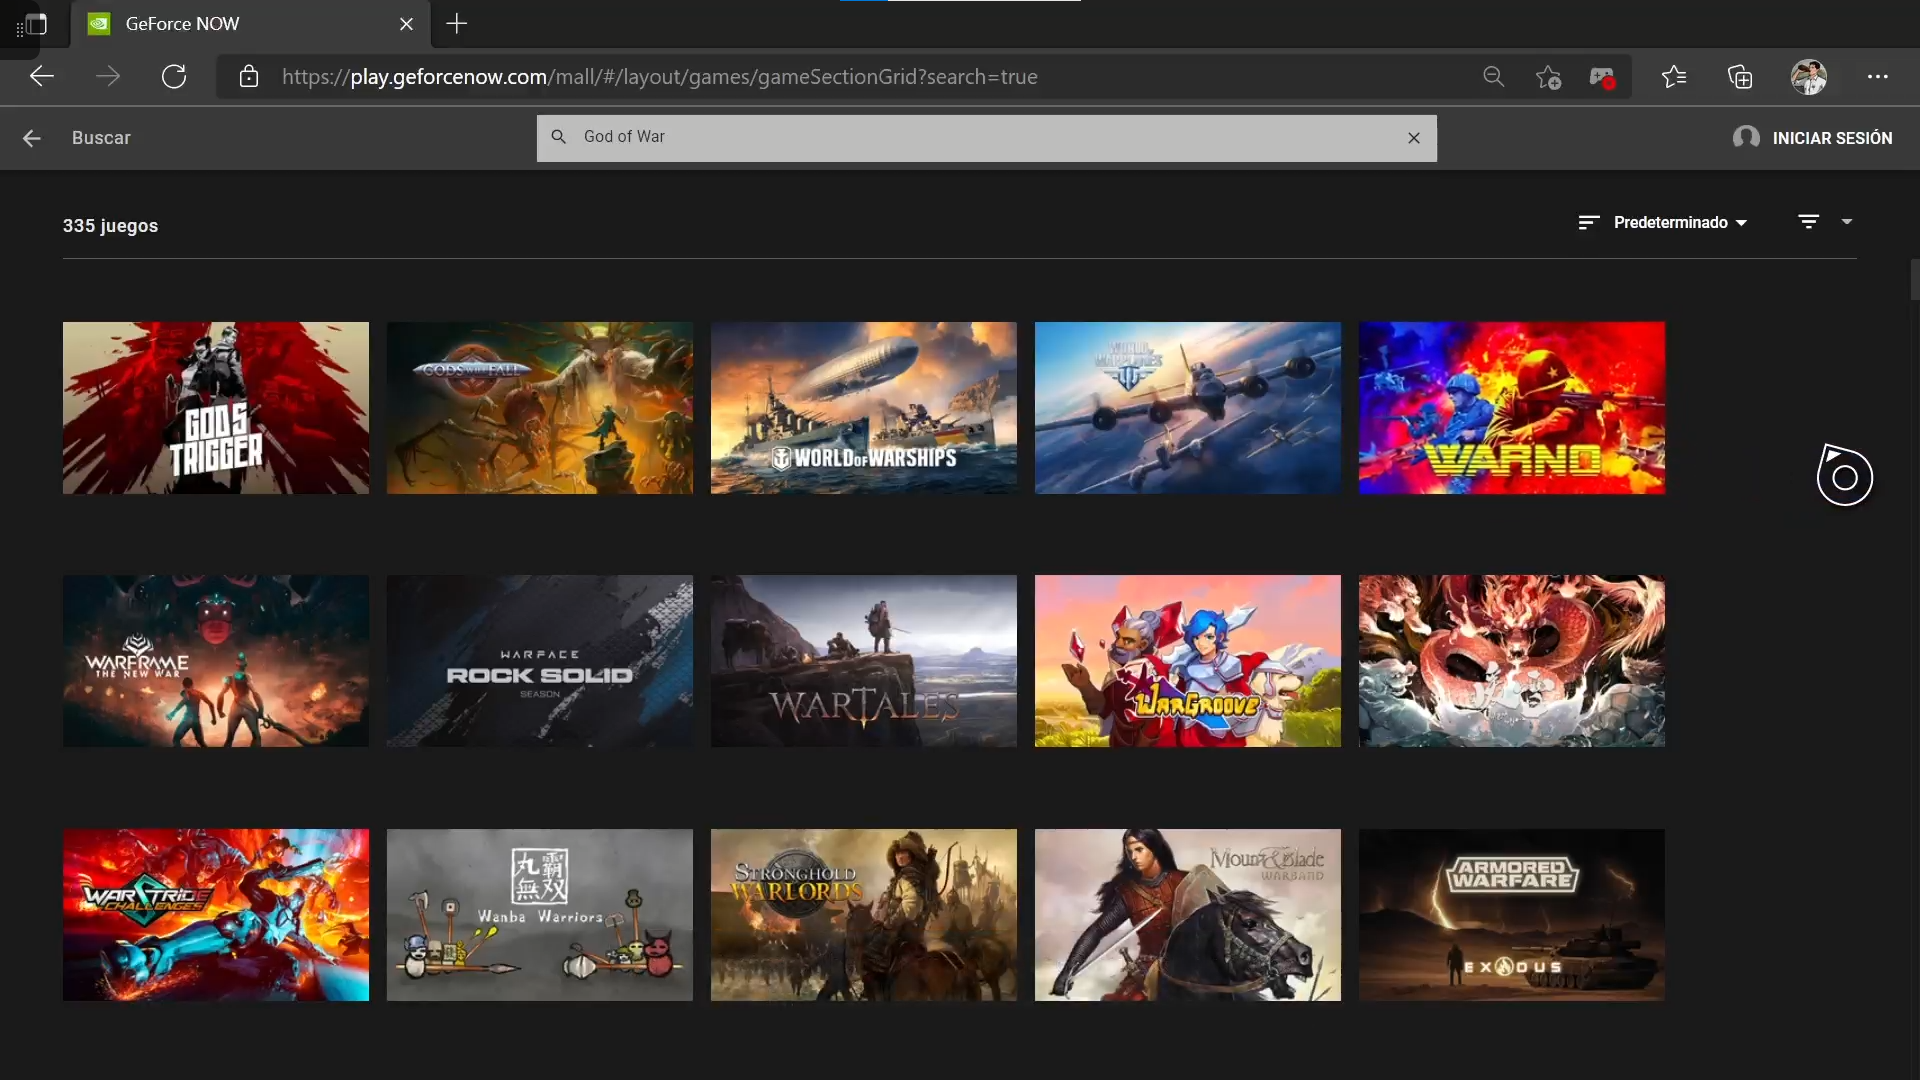Viewport: 1920px width, 1080px height.
Task: Click the page vertical scrollbar
Action: 1914,280
